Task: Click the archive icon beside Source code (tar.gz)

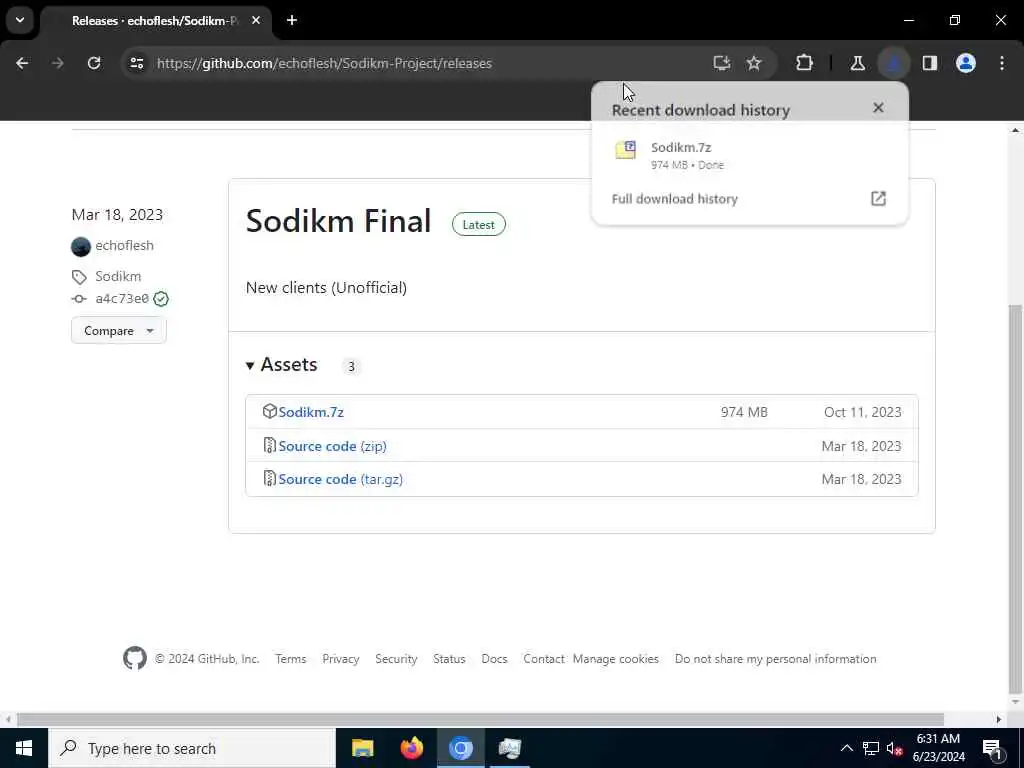Action: (x=270, y=479)
